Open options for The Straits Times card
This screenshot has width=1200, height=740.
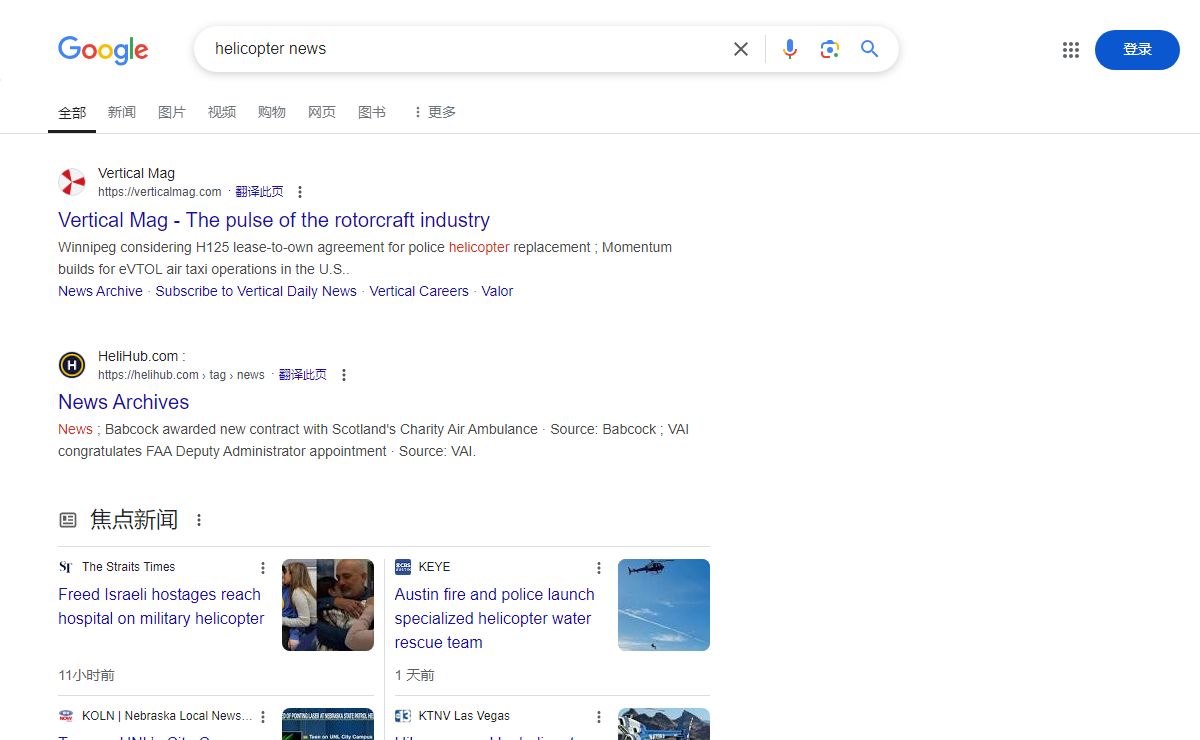pos(263,568)
